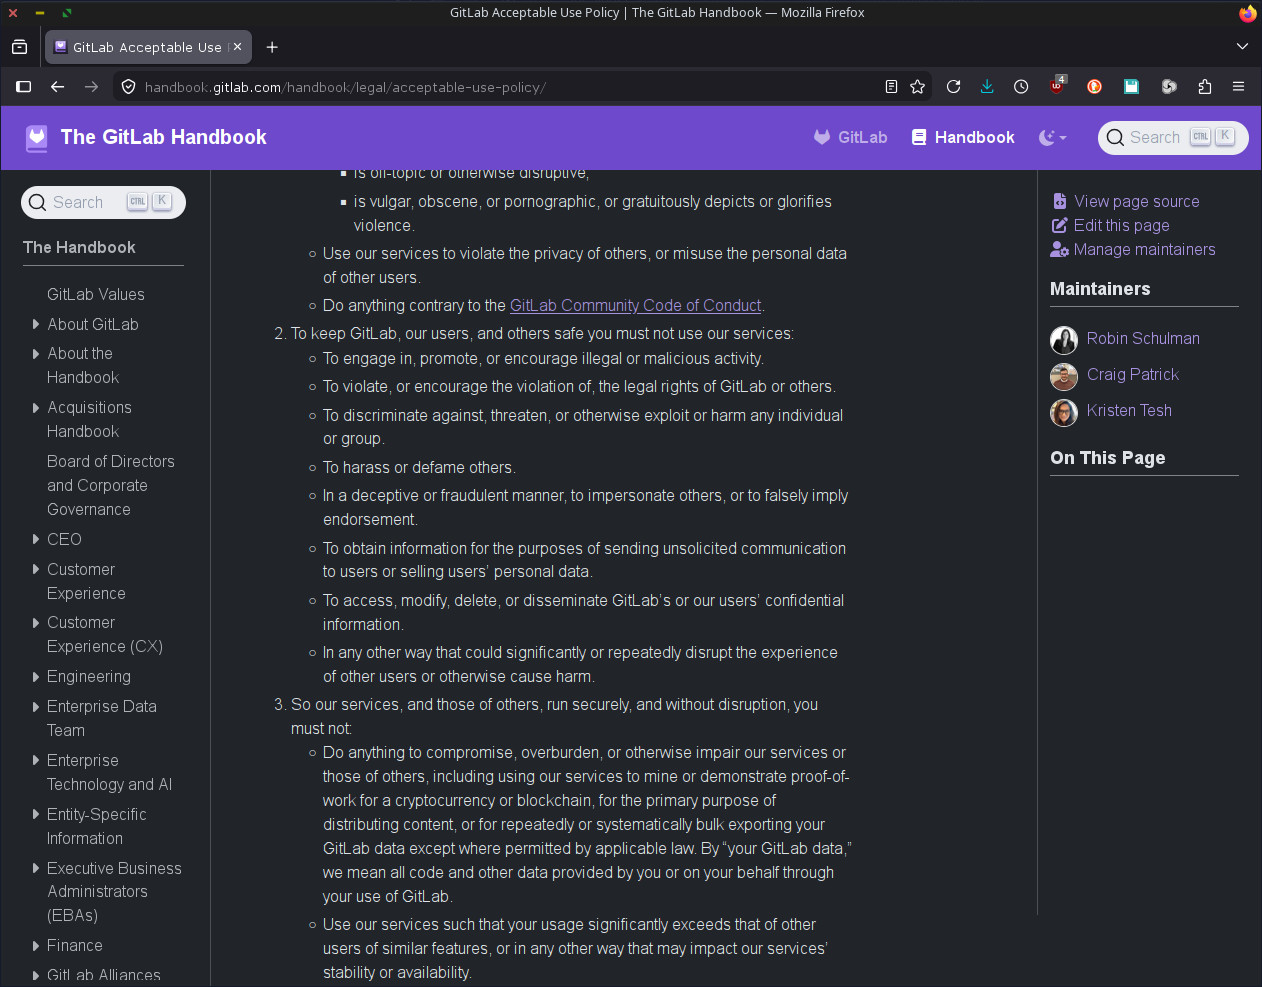Click Craig Patrick's avatar picture
Viewport: 1262px width, 987px height.
[x=1064, y=376]
